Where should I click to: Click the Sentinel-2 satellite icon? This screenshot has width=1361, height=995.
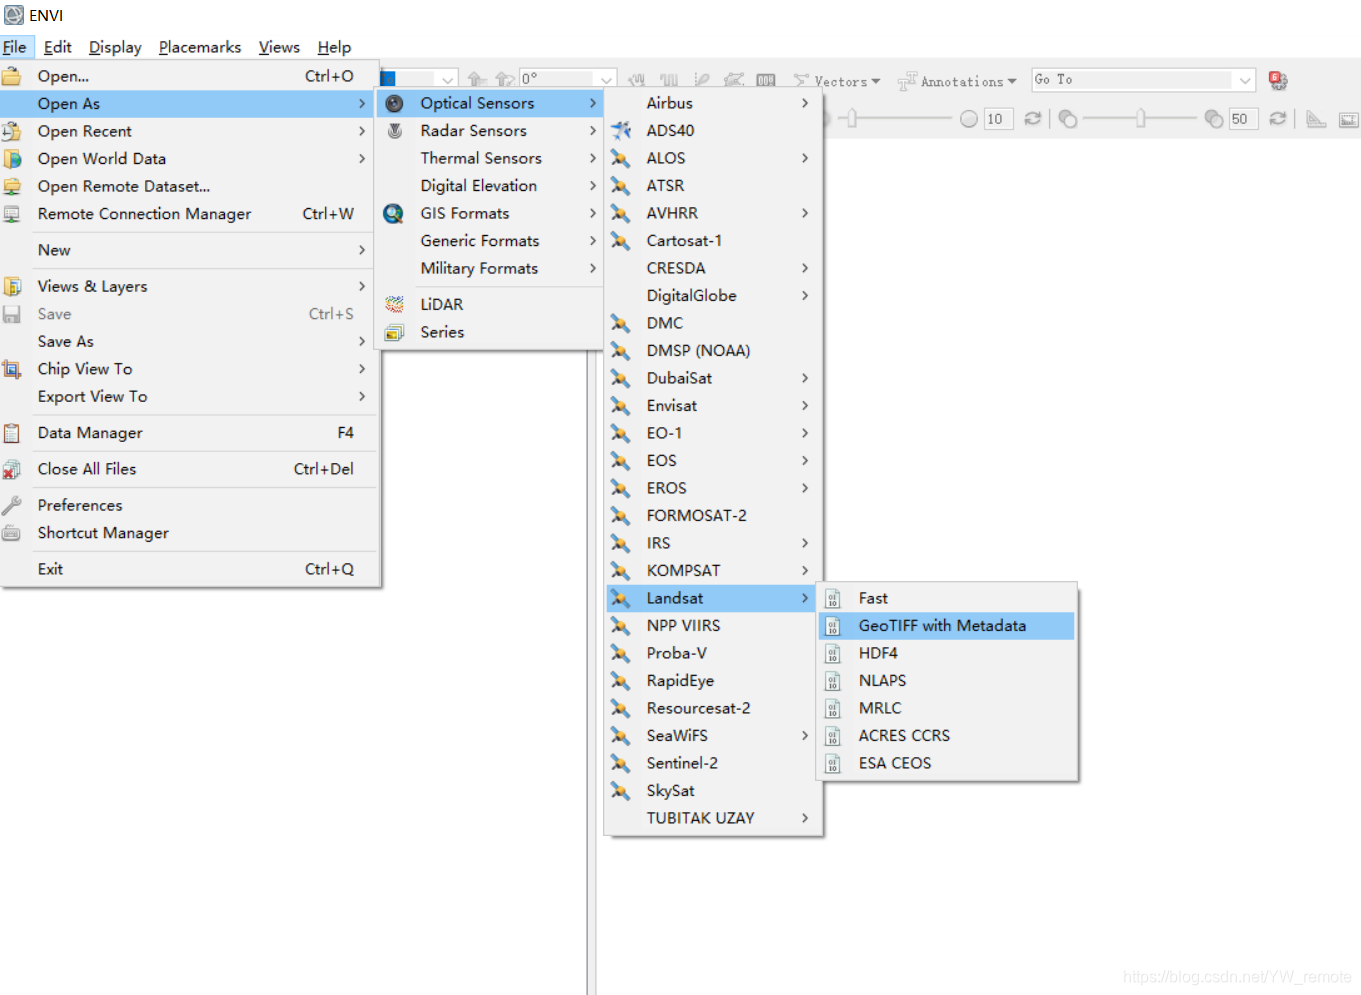tap(621, 763)
